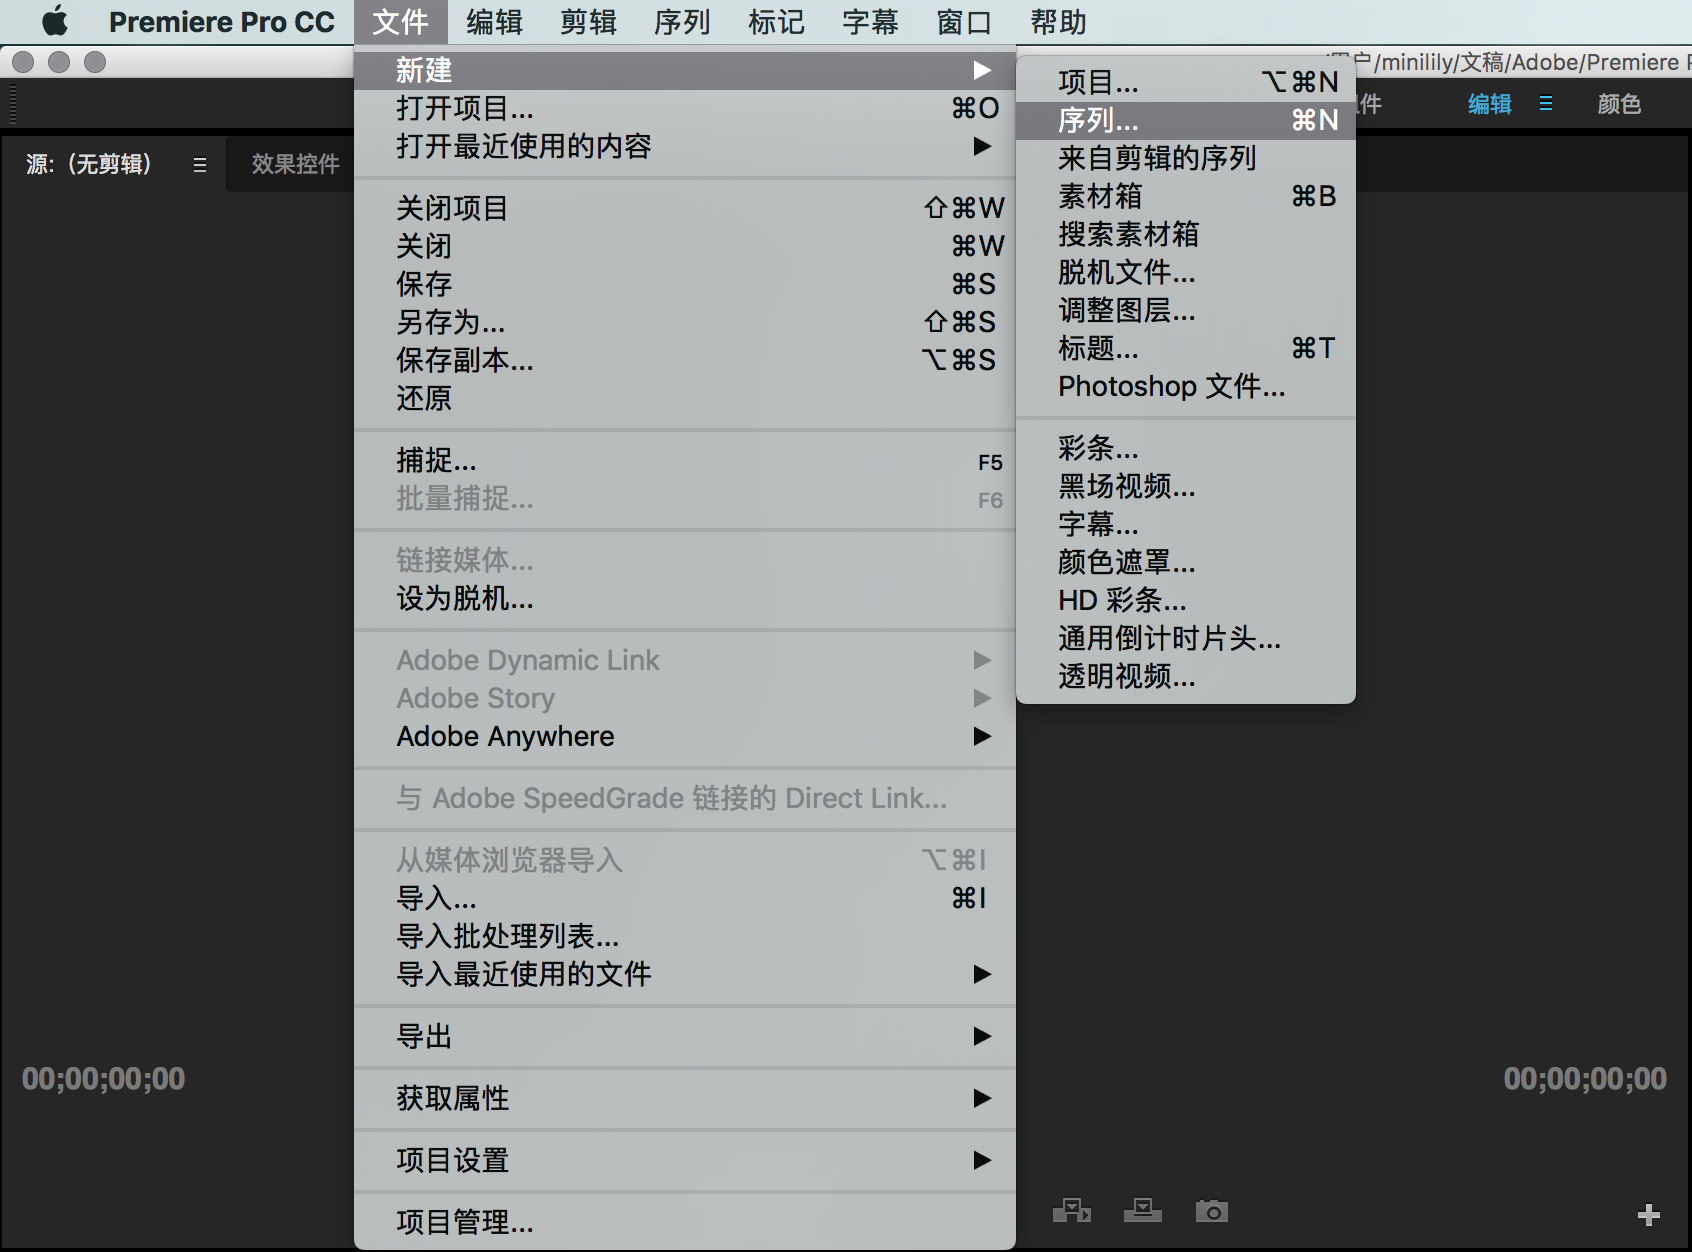Open the Source panel menu icon

(x=200, y=165)
